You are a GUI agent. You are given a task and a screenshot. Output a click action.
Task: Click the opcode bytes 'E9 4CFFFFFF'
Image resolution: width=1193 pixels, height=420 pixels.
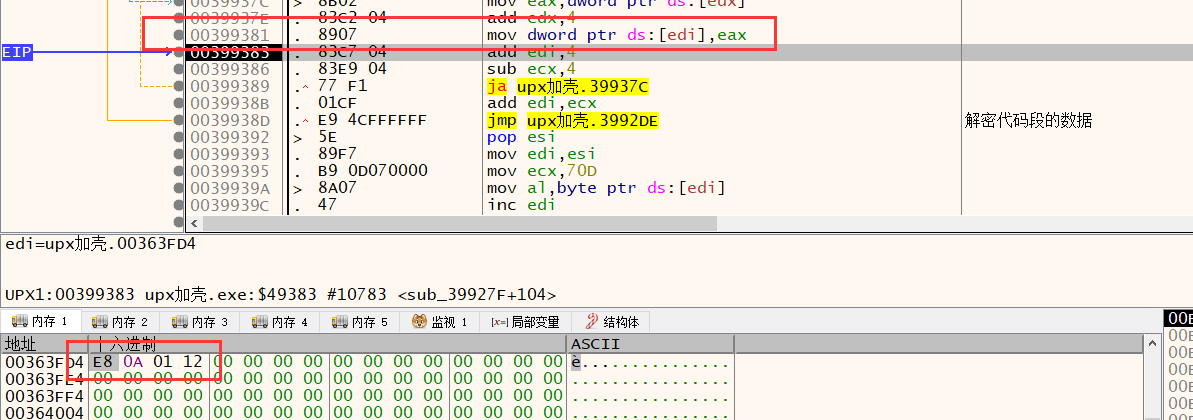coord(372,120)
